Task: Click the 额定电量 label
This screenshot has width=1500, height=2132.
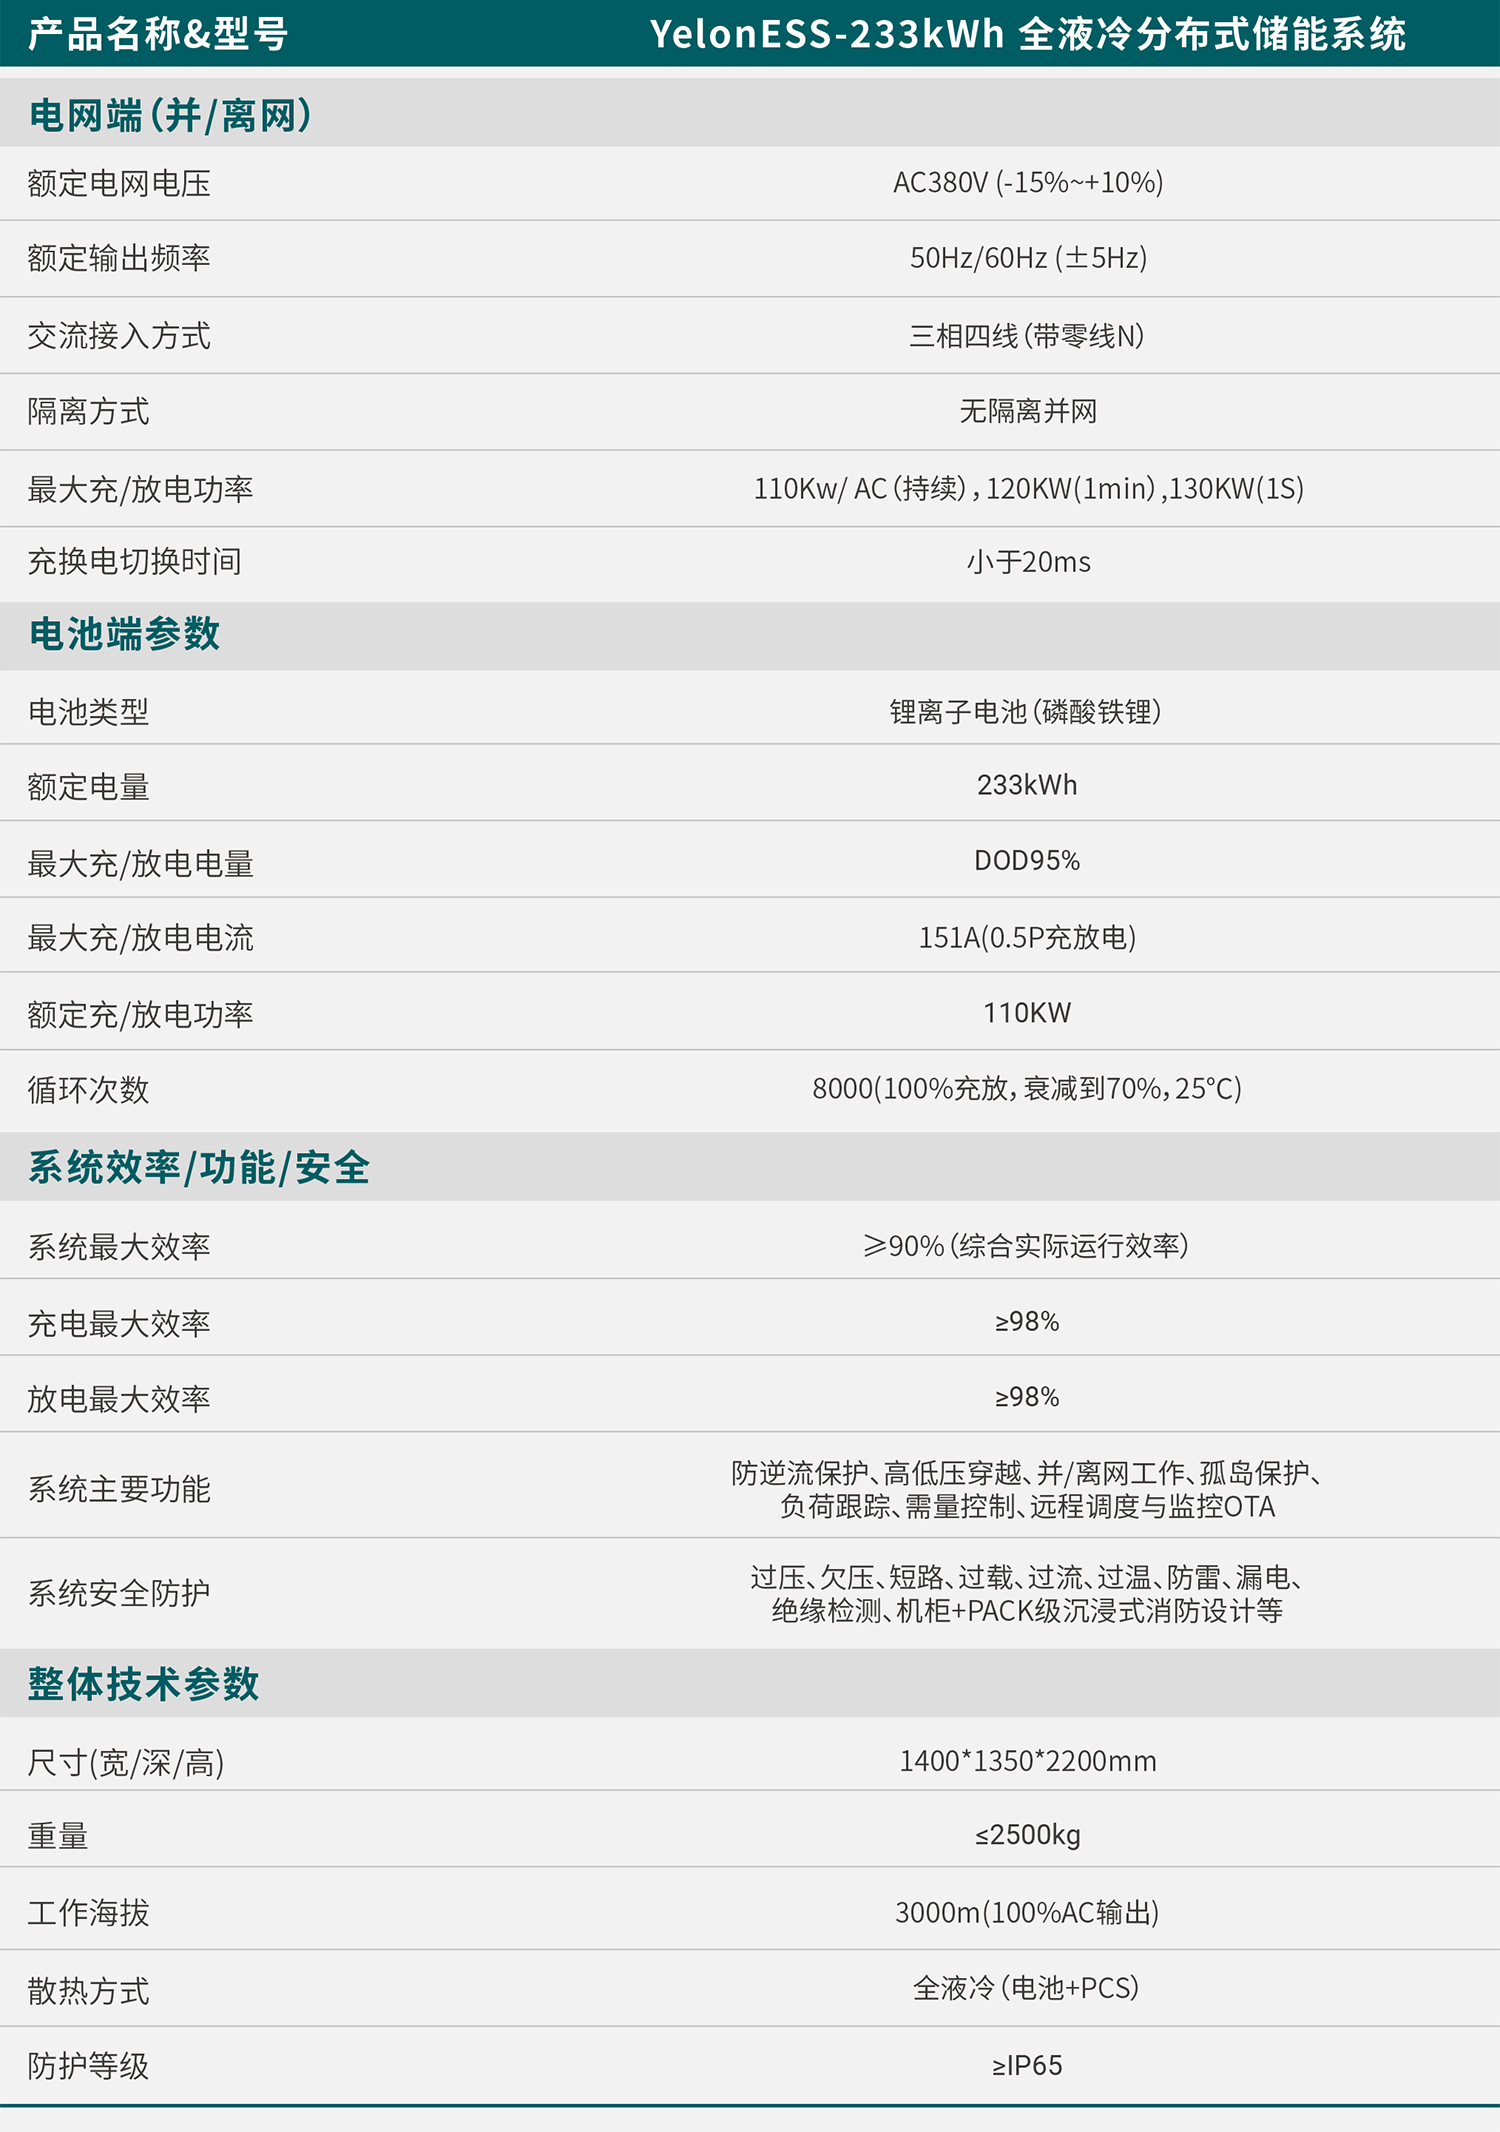Action: (x=89, y=787)
